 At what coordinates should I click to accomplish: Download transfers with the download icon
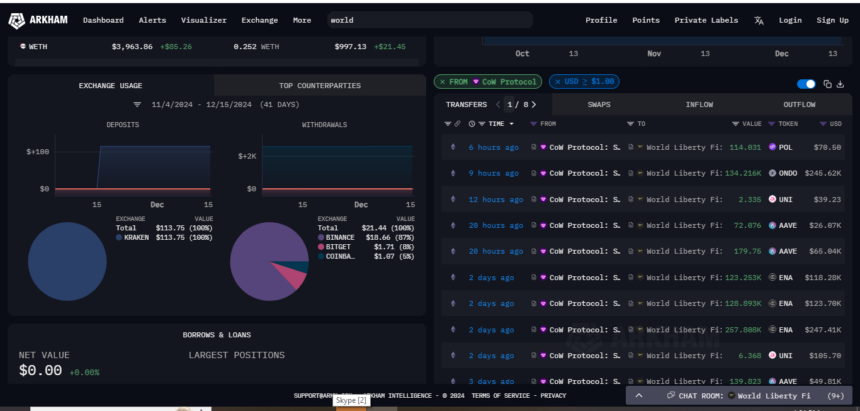pyautogui.click(x=840, y=84)
